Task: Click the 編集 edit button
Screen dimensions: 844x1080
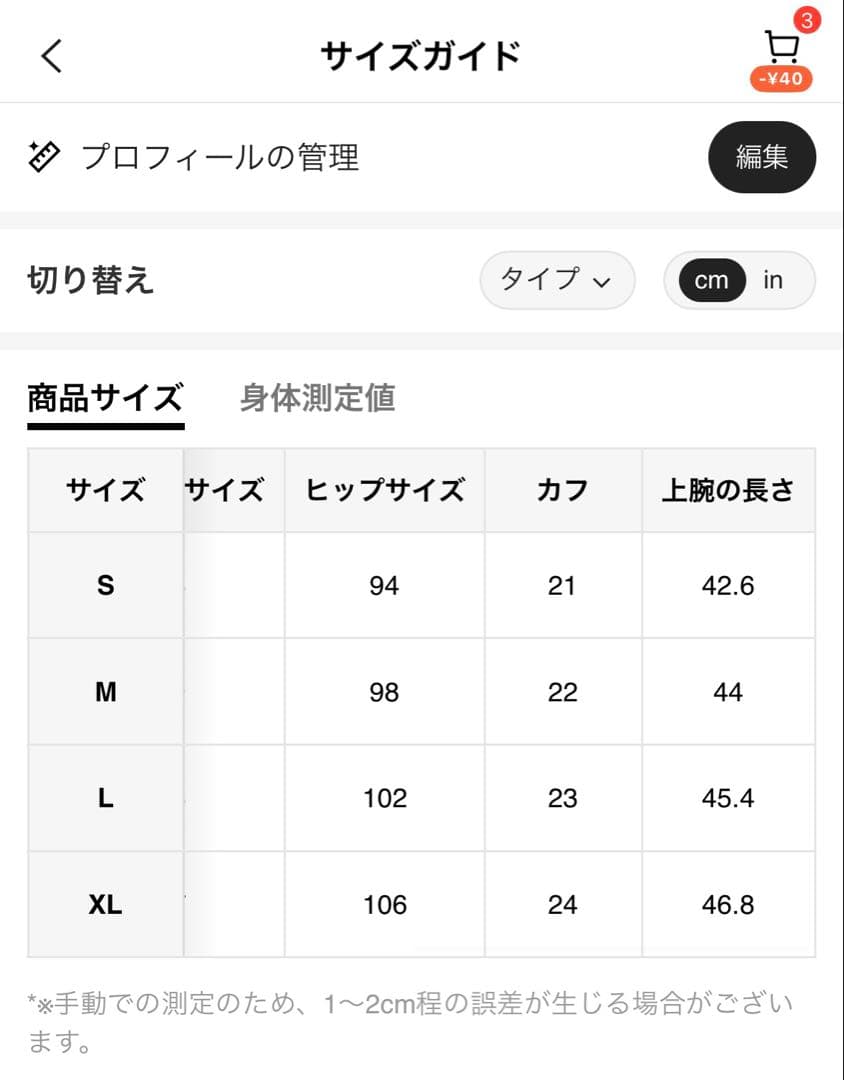Action: [x=762, y=157]
